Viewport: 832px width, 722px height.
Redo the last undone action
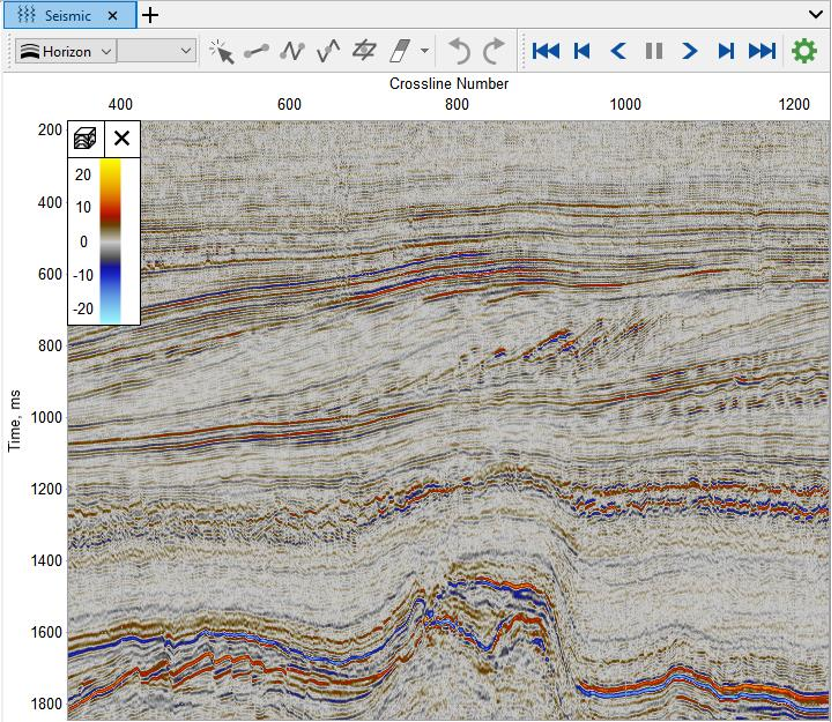[x=494, y=51]
